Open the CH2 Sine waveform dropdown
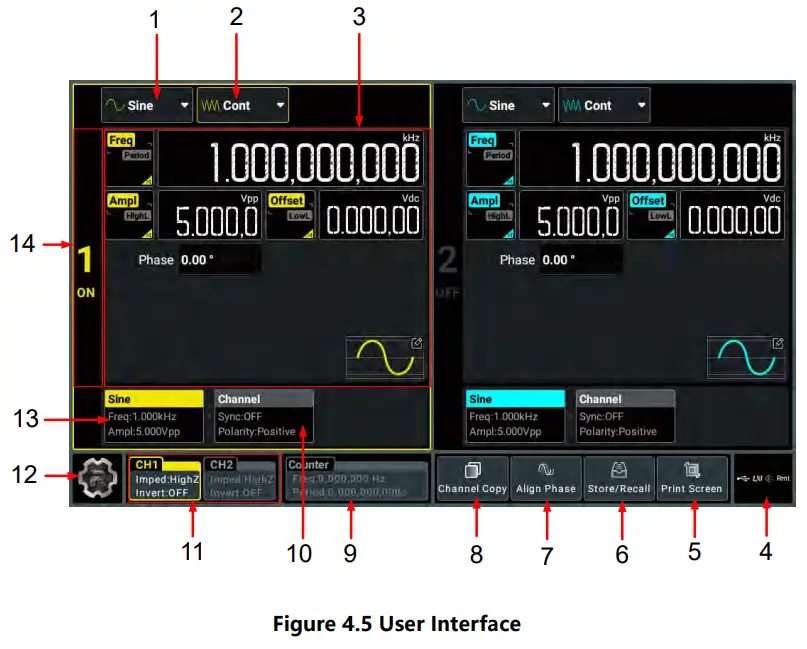This screenshot has width=807, height=649. pyautogui.click(x=508, y=105)
